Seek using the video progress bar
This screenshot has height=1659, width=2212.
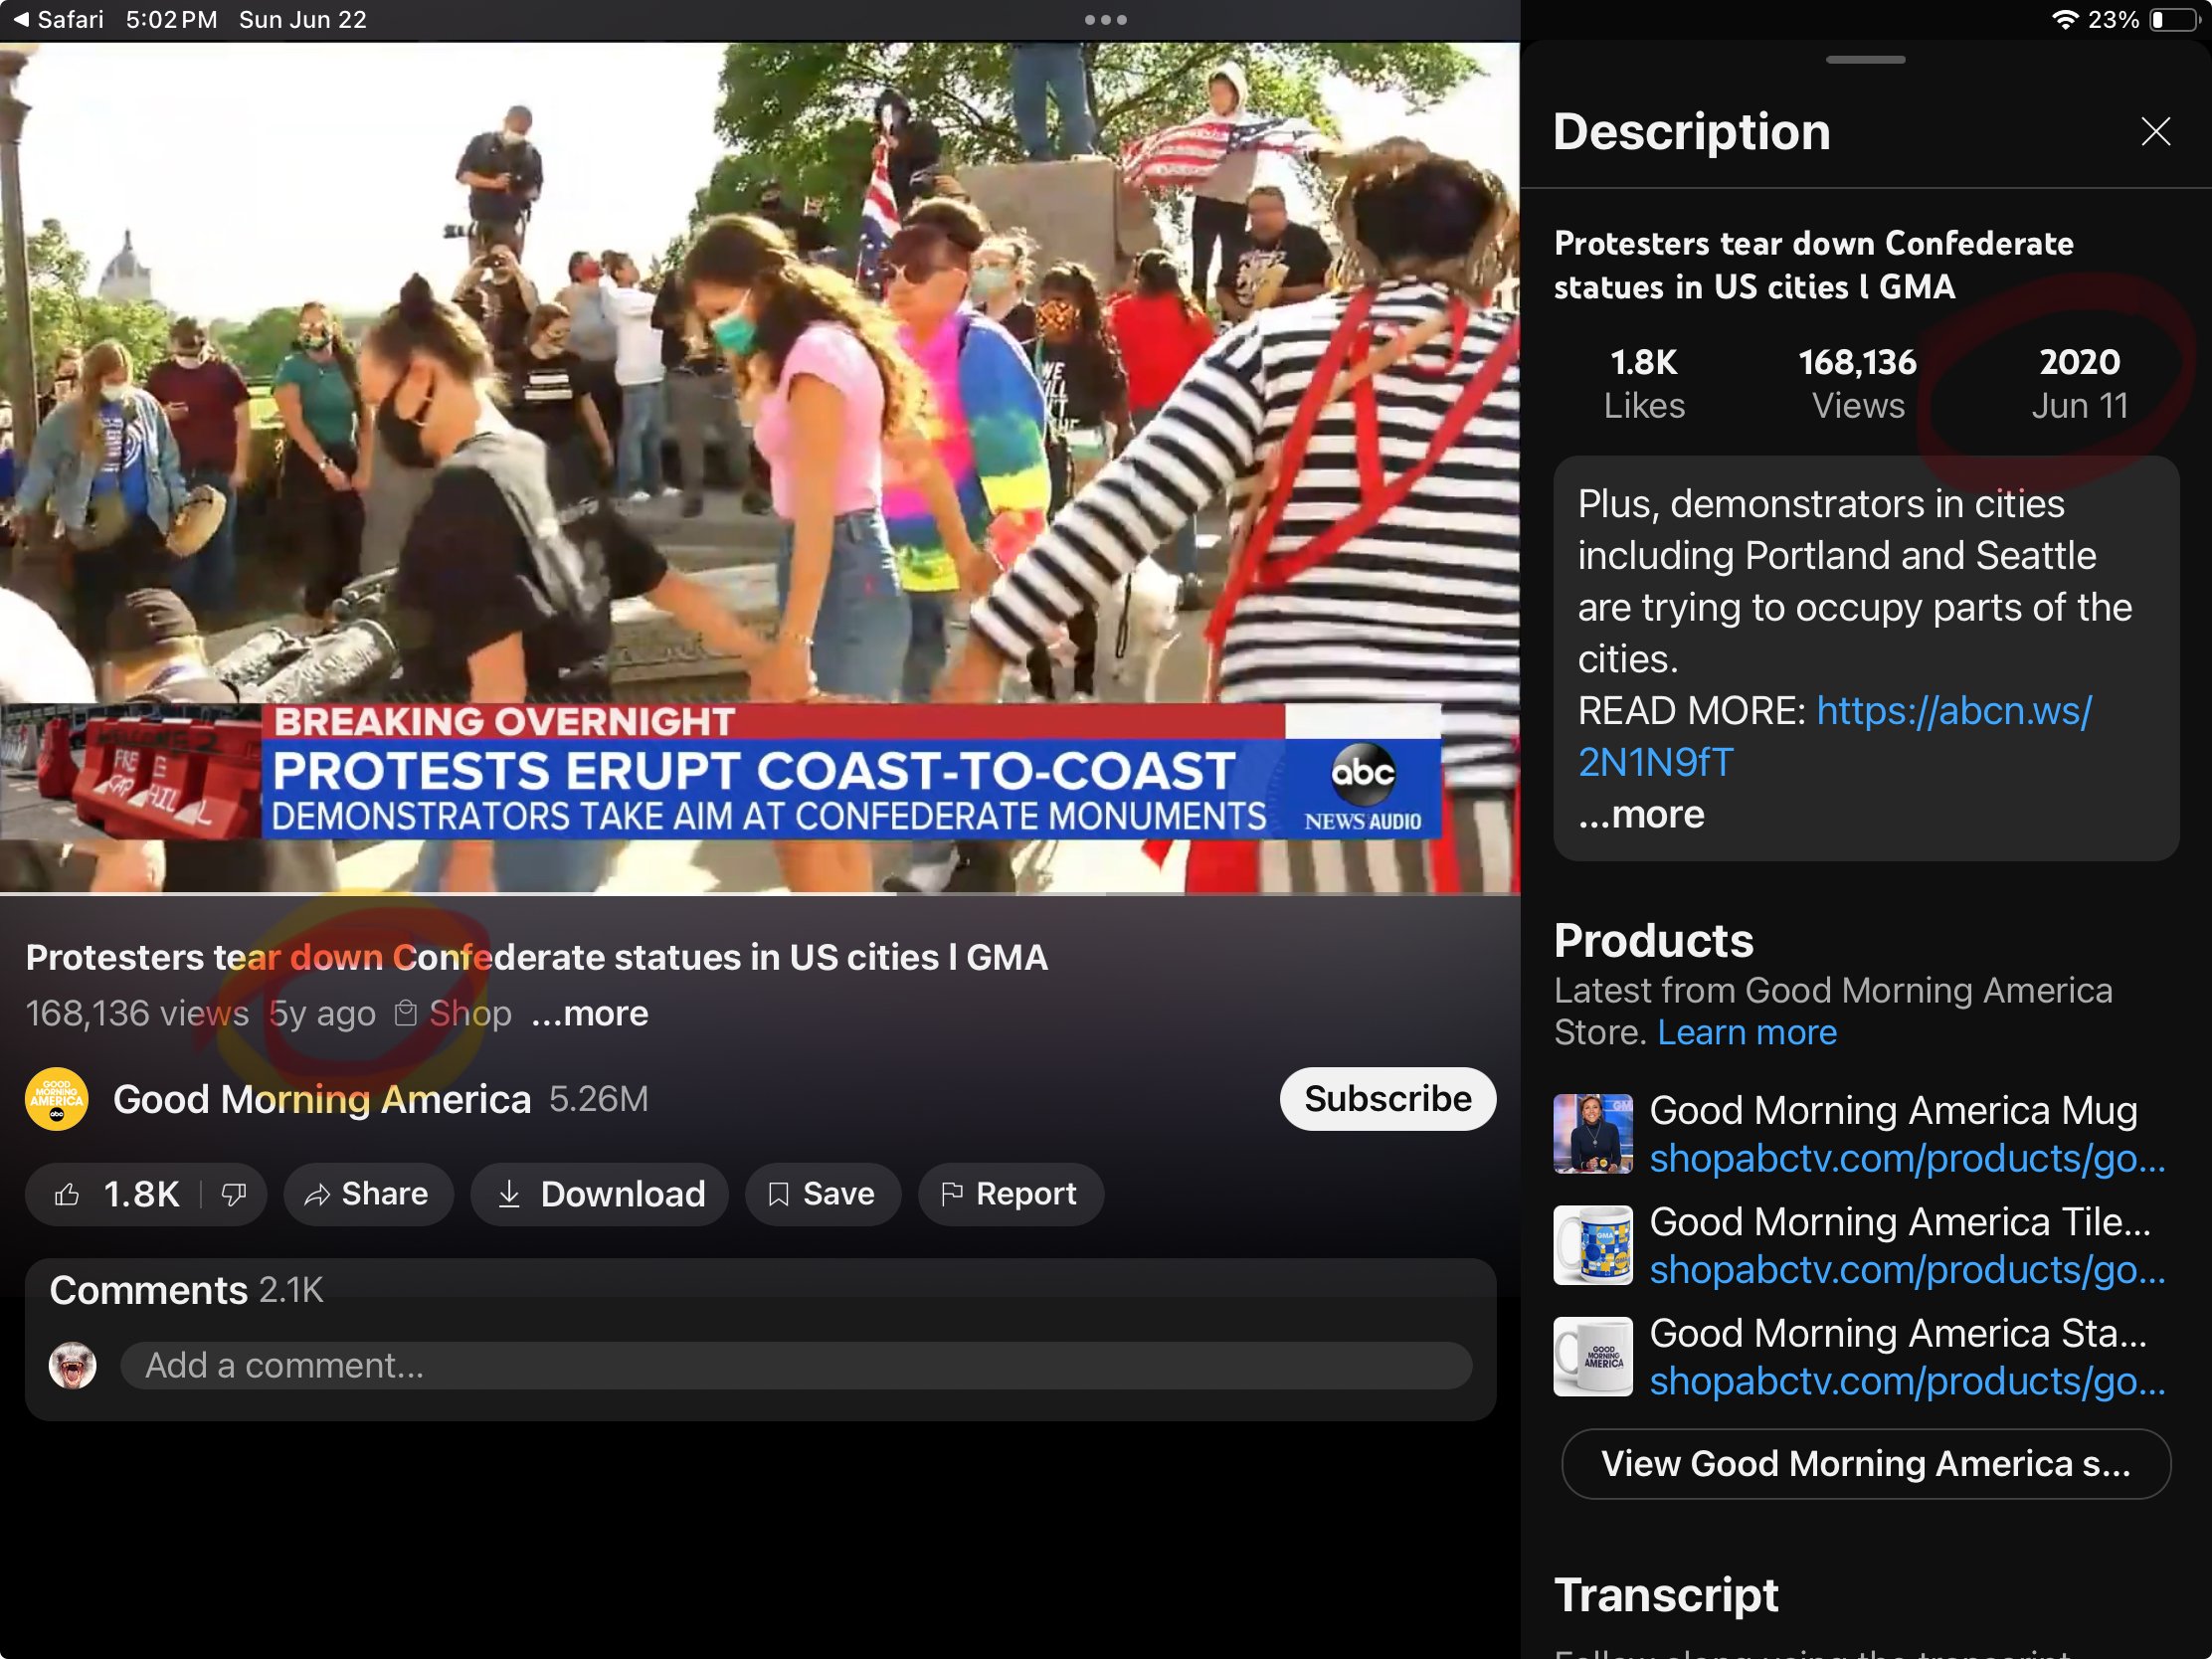point(760,892)
